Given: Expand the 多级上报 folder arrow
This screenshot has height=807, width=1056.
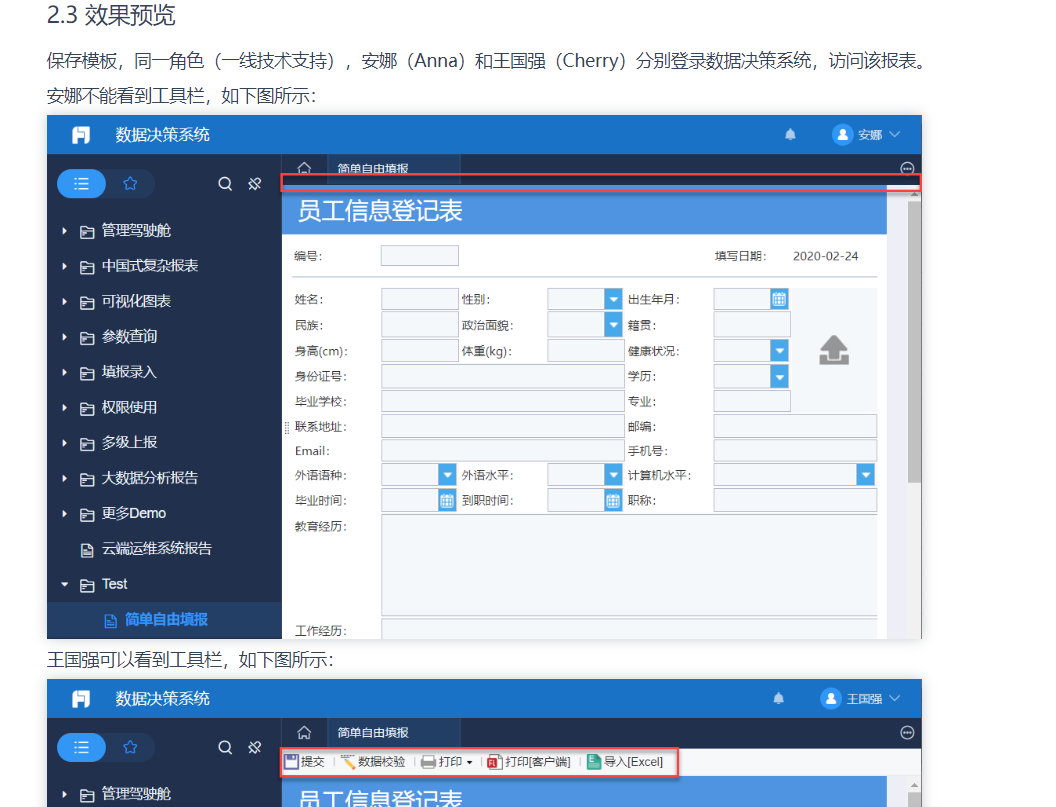Looking at the screenshot, I should click(65, 443).
